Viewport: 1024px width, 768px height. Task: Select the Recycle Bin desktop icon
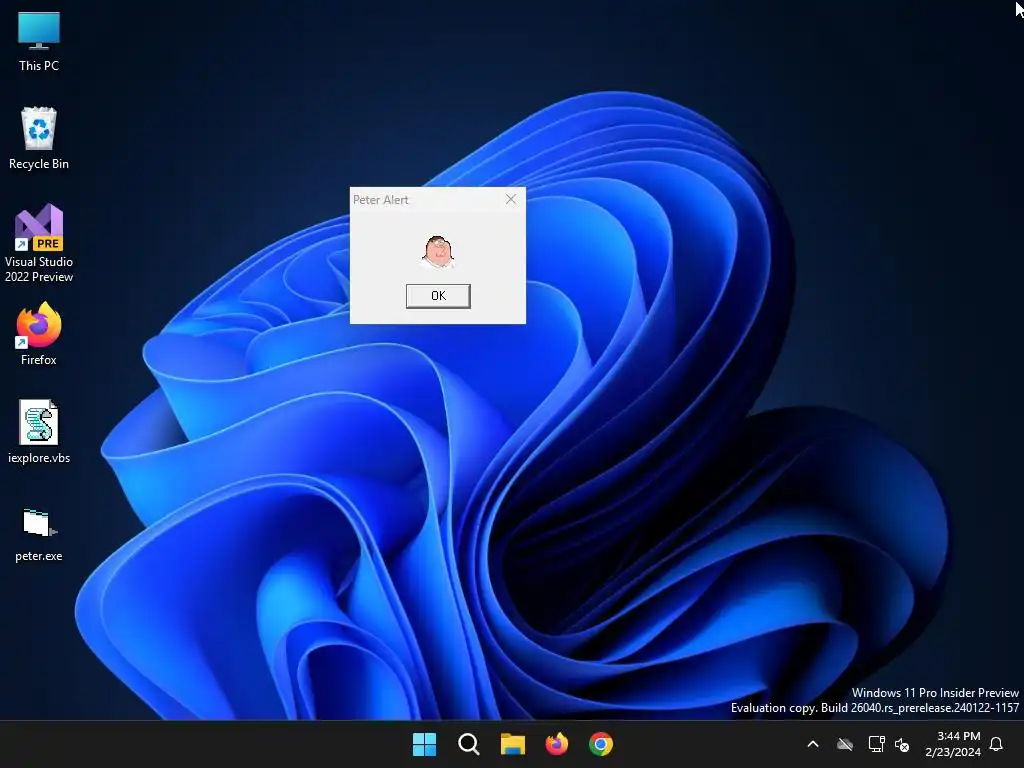click(x=39, y=138)
